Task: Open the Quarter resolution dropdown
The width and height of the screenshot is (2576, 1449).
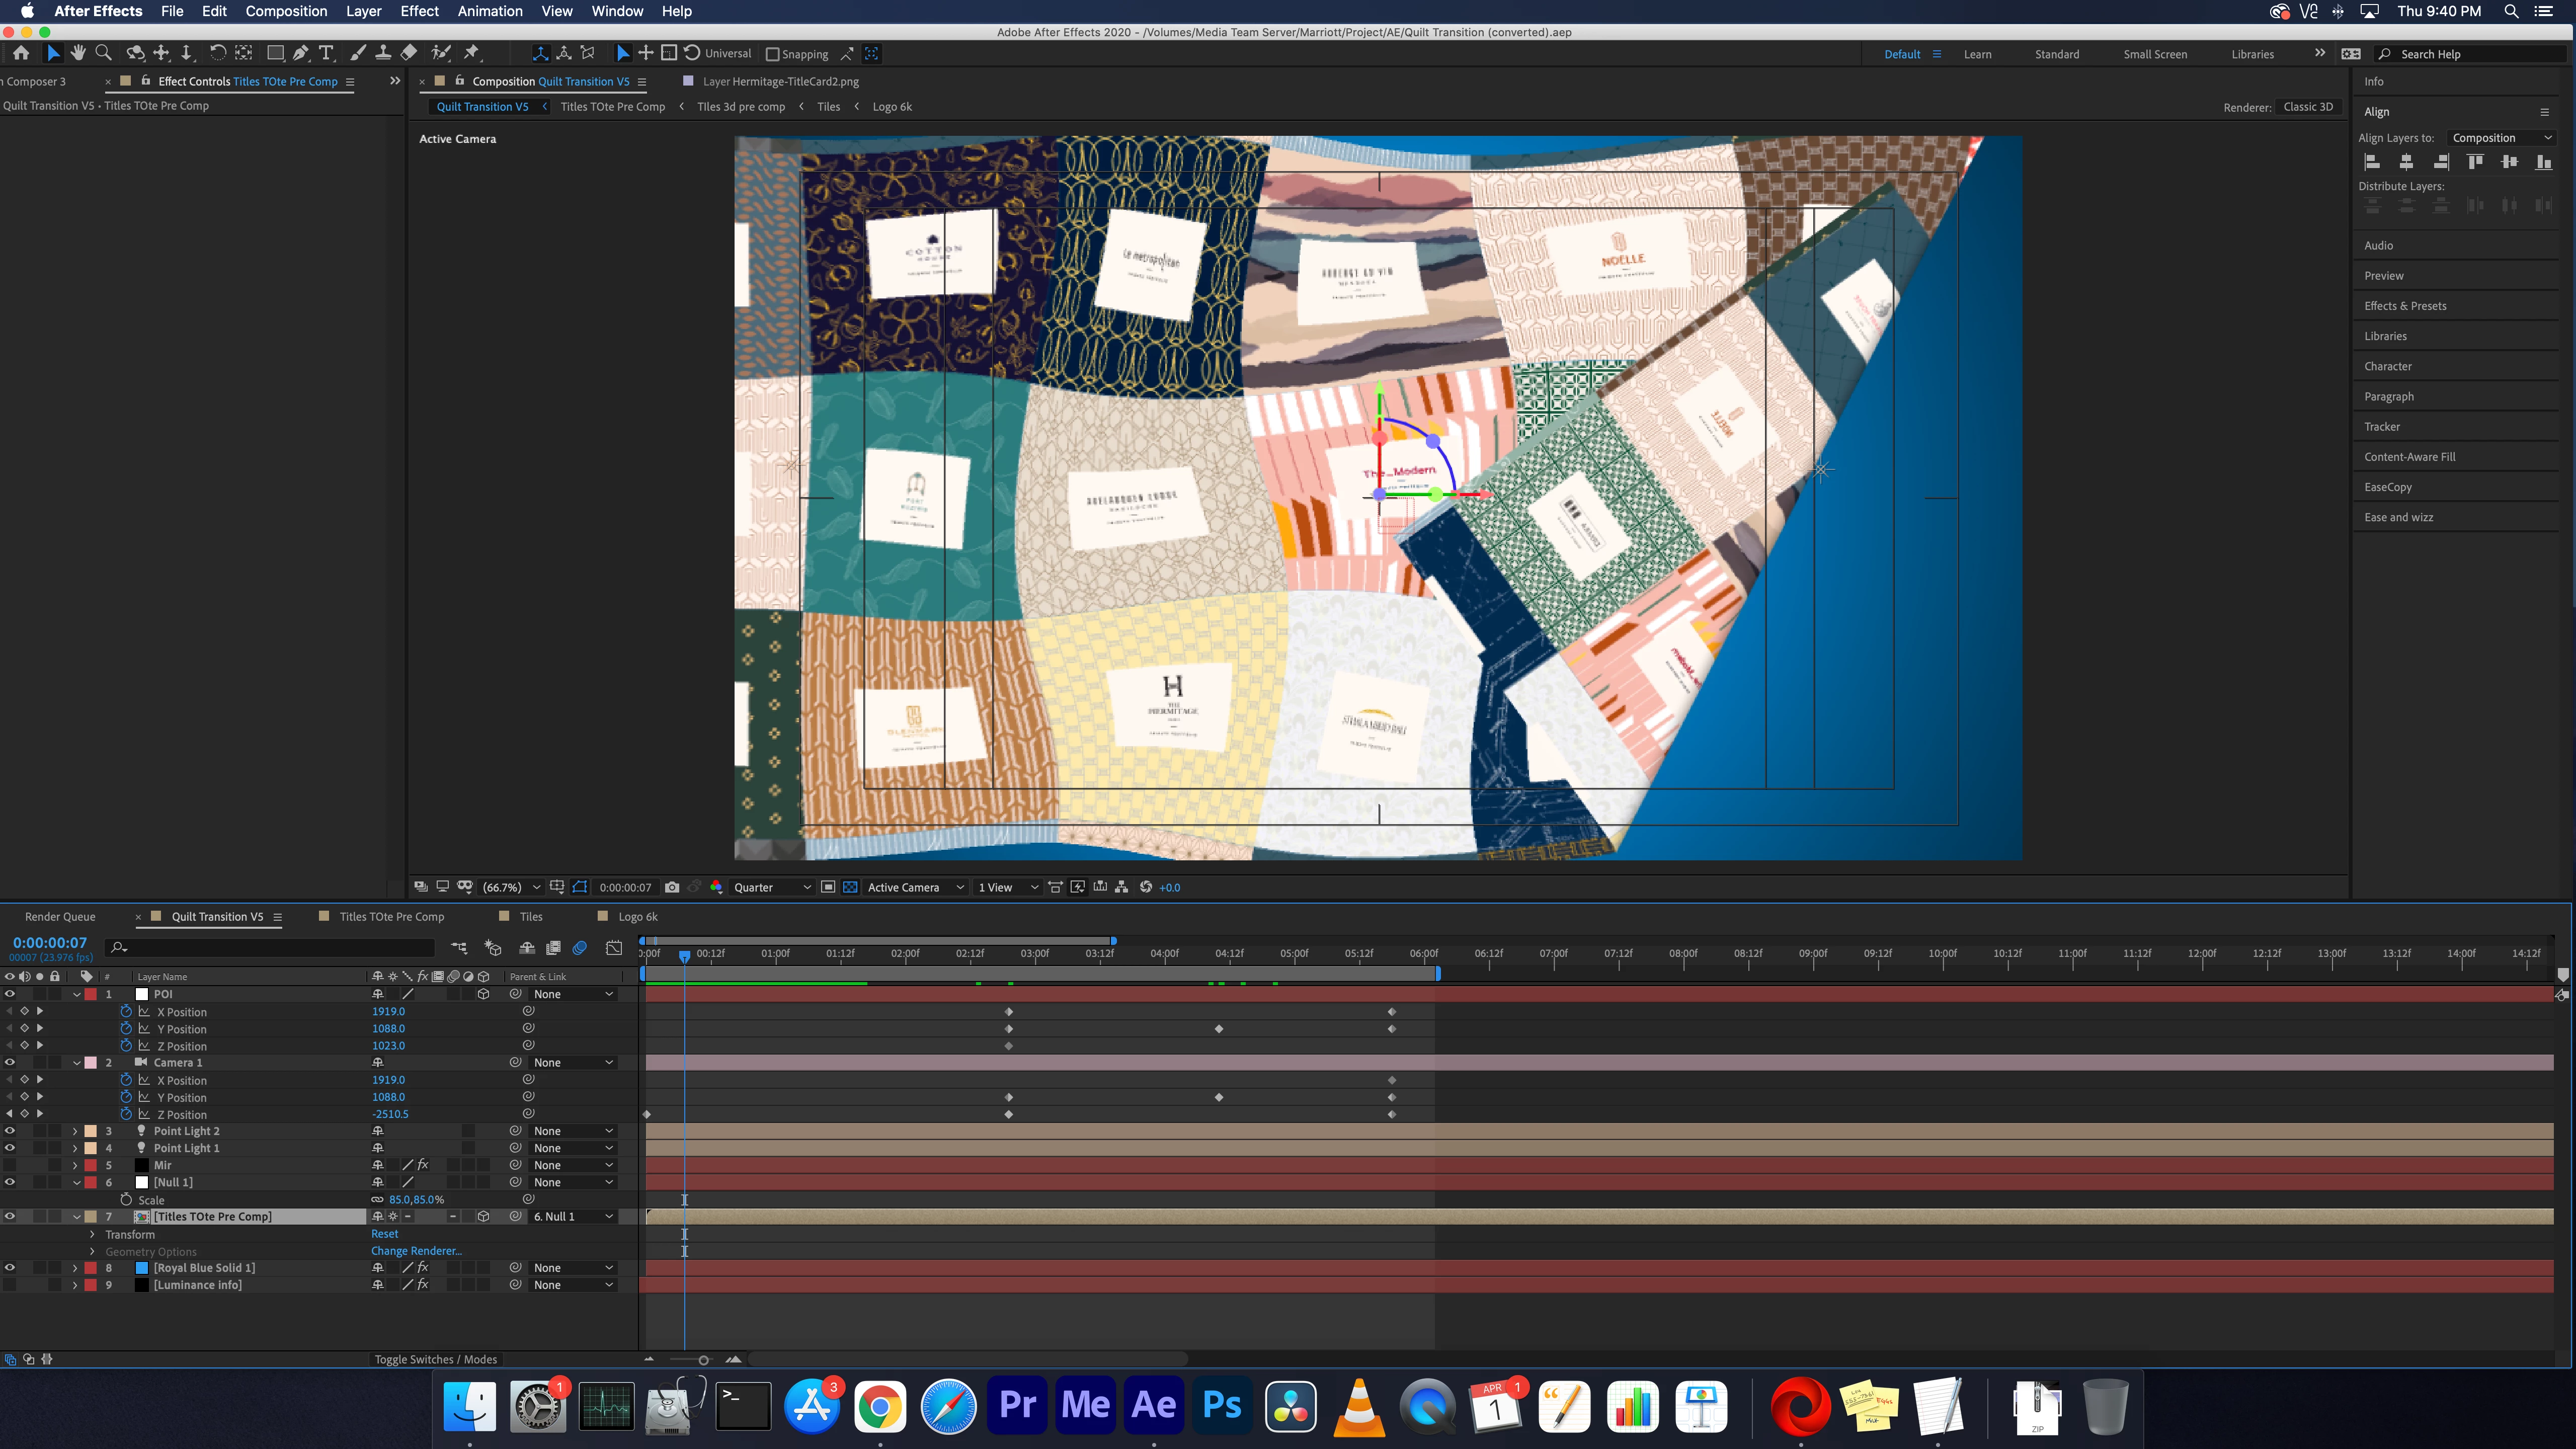Action: pyautogui.click(x=772, y=887)
